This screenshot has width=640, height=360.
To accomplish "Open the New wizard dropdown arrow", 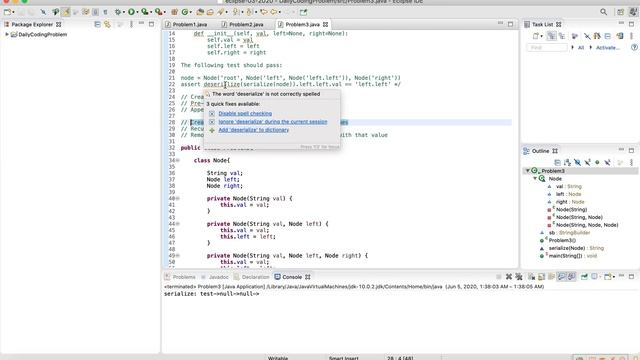I will (x=13, y=12).
